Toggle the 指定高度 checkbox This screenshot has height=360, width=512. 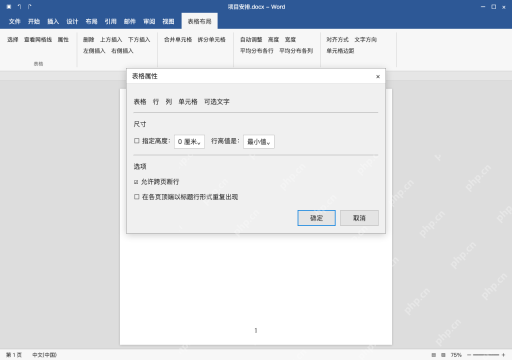(x=136, y=141)
